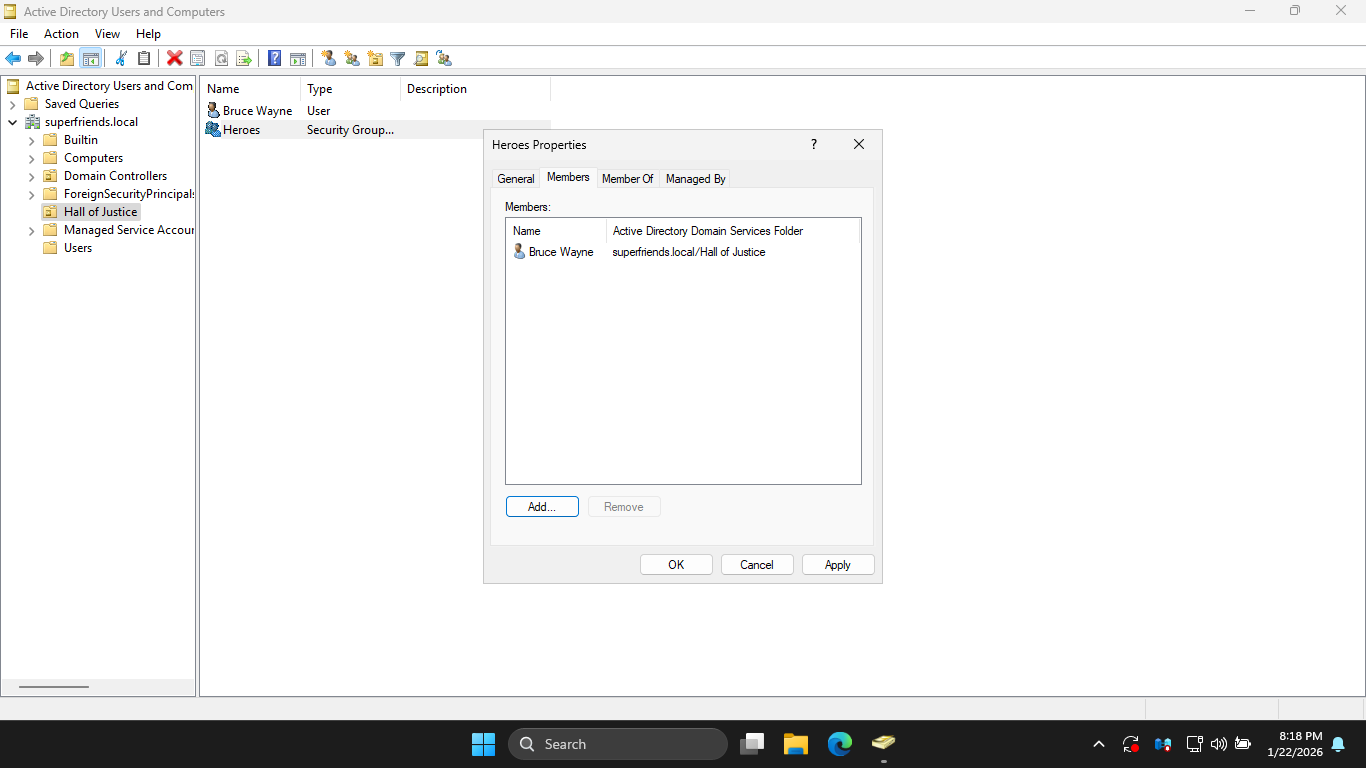Screen dimensions: 1366x768
Task: Click the Filter funnel icon in toolbar
Action: coord(397,59)
